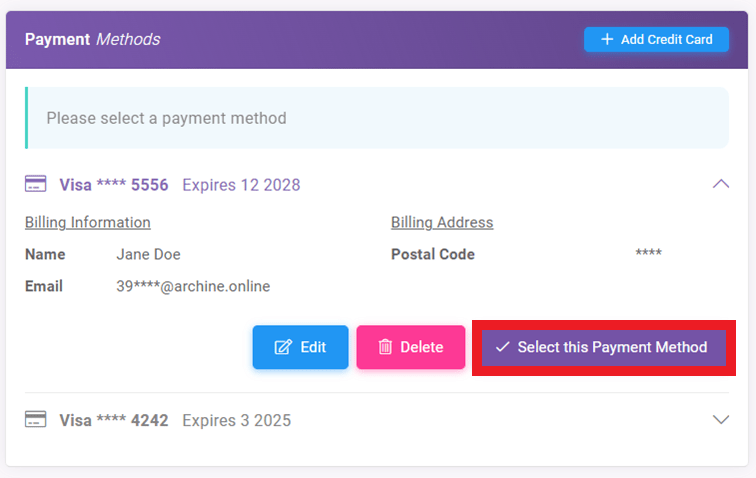Click the credit card icon for Visa 5556
The image size is (756, 478).
(x=36, y=184)
